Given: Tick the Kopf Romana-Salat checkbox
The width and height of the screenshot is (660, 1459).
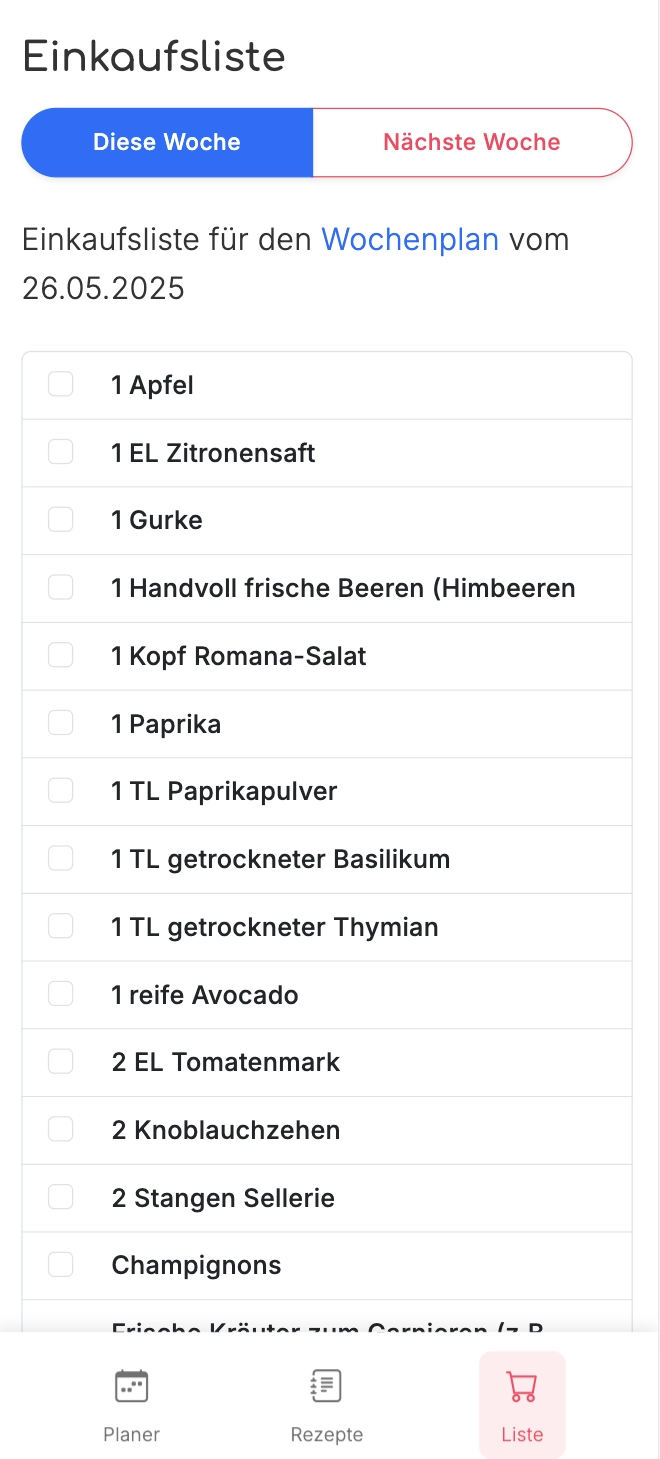Looking at the screenshot, I should coord(61,655).
